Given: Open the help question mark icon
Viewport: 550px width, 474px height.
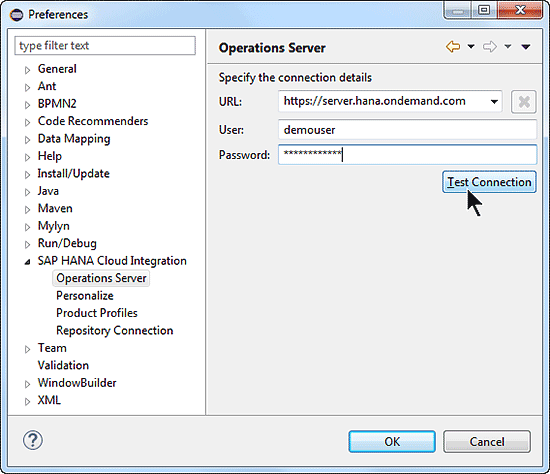Looking at the screenshot, I should click(x=33, y=440).
